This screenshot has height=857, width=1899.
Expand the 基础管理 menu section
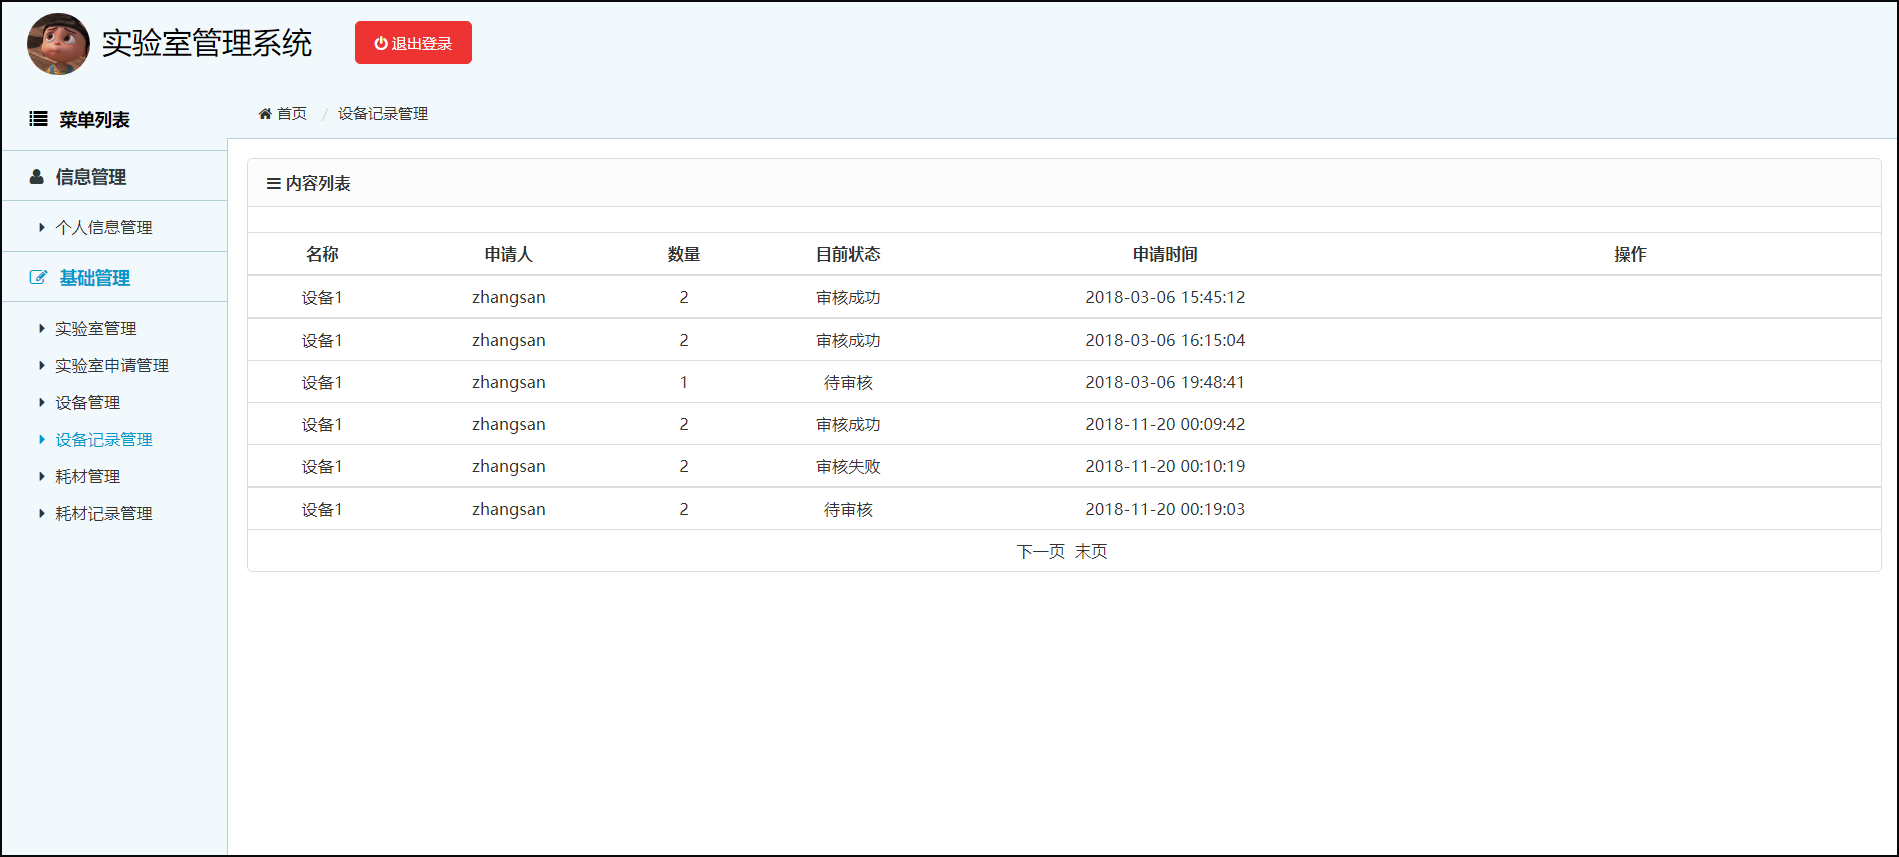114,278
